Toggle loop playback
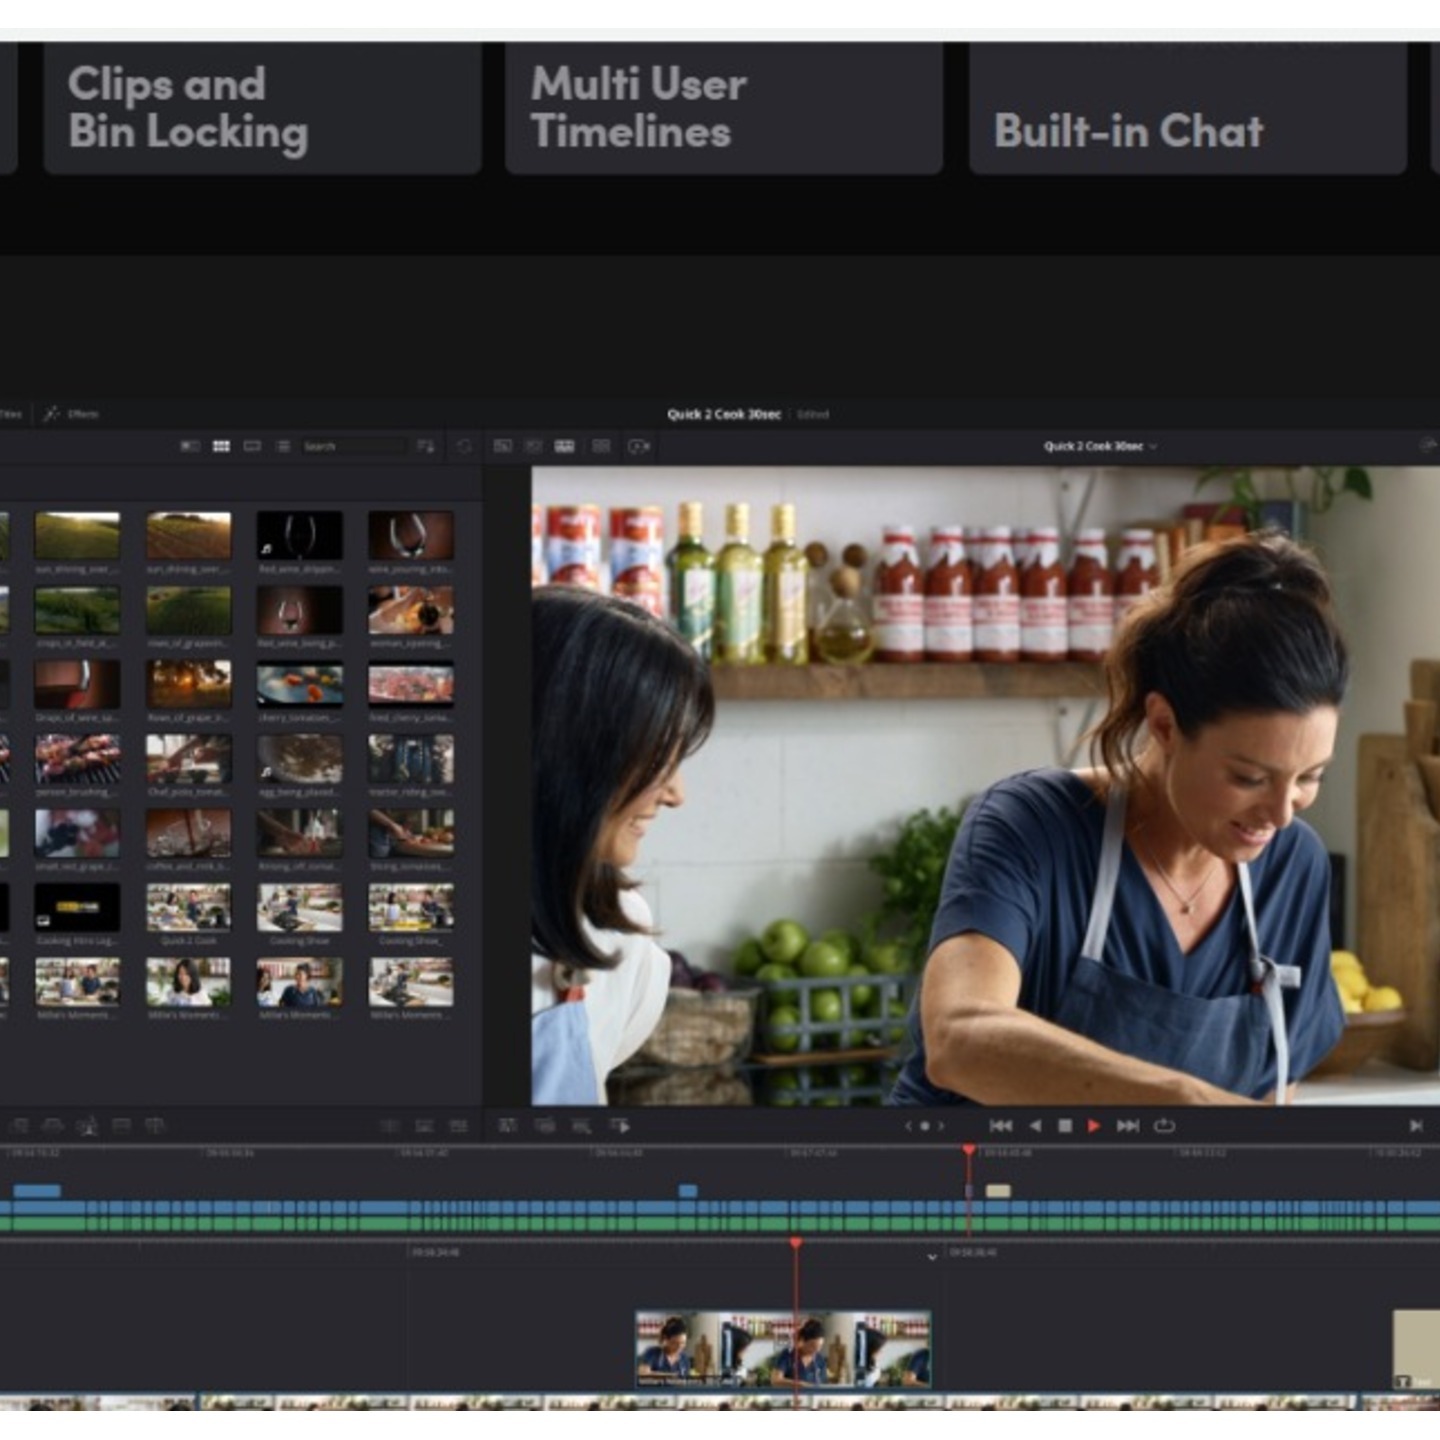The height and width of the screenshot is (1440, 1440). (1164, 1126)
